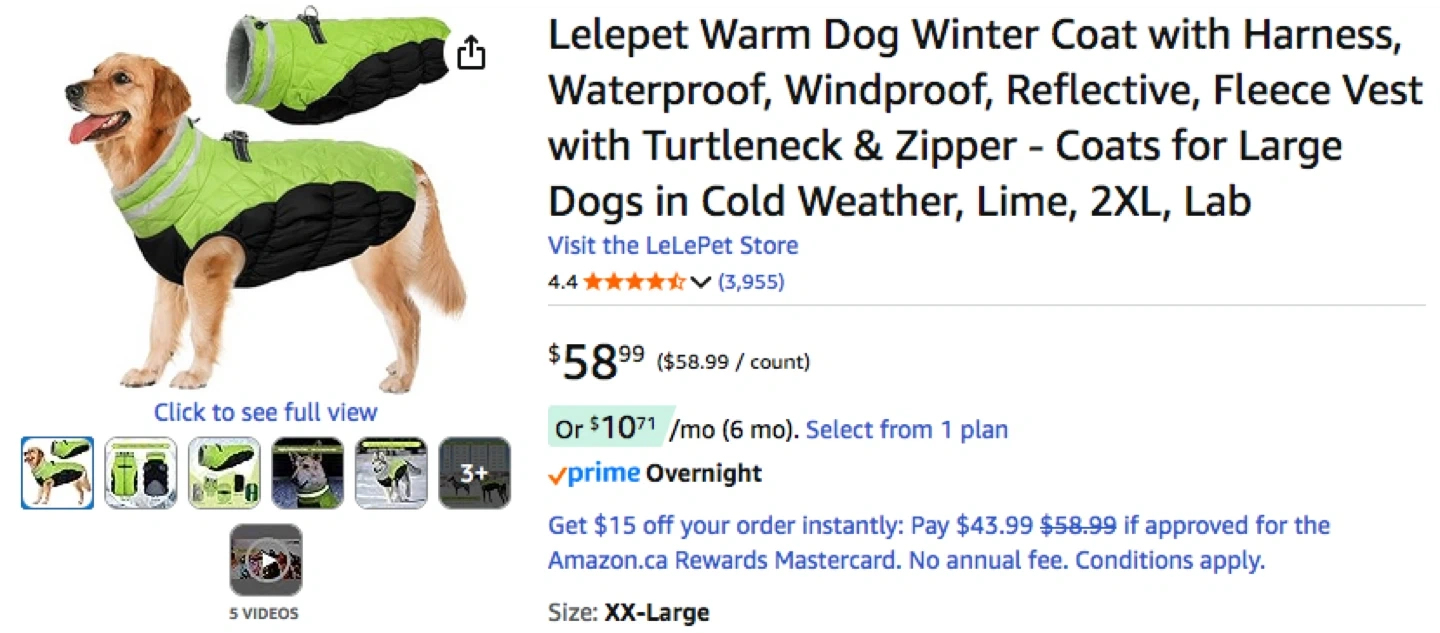
Task: Select the night reflective dog thumbnail
Action: coord(308,473)
